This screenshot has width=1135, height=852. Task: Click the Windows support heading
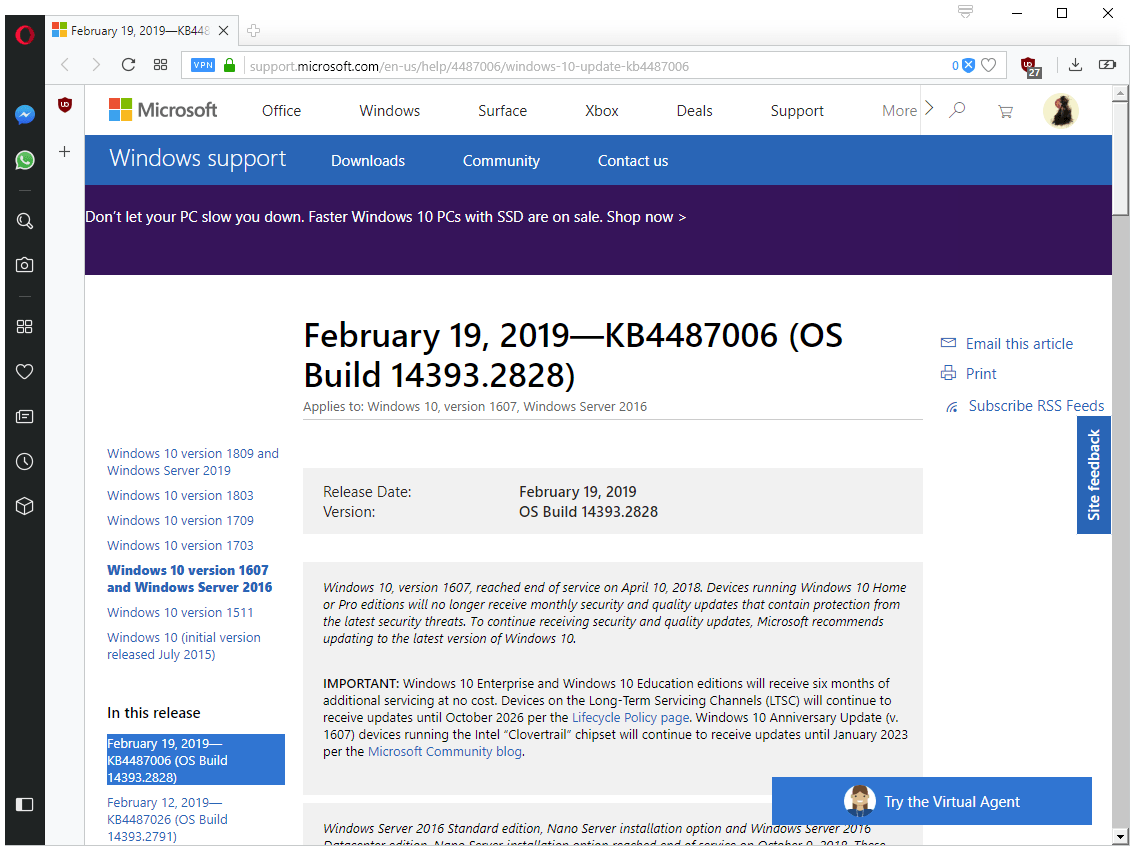[x=198, y=159]
